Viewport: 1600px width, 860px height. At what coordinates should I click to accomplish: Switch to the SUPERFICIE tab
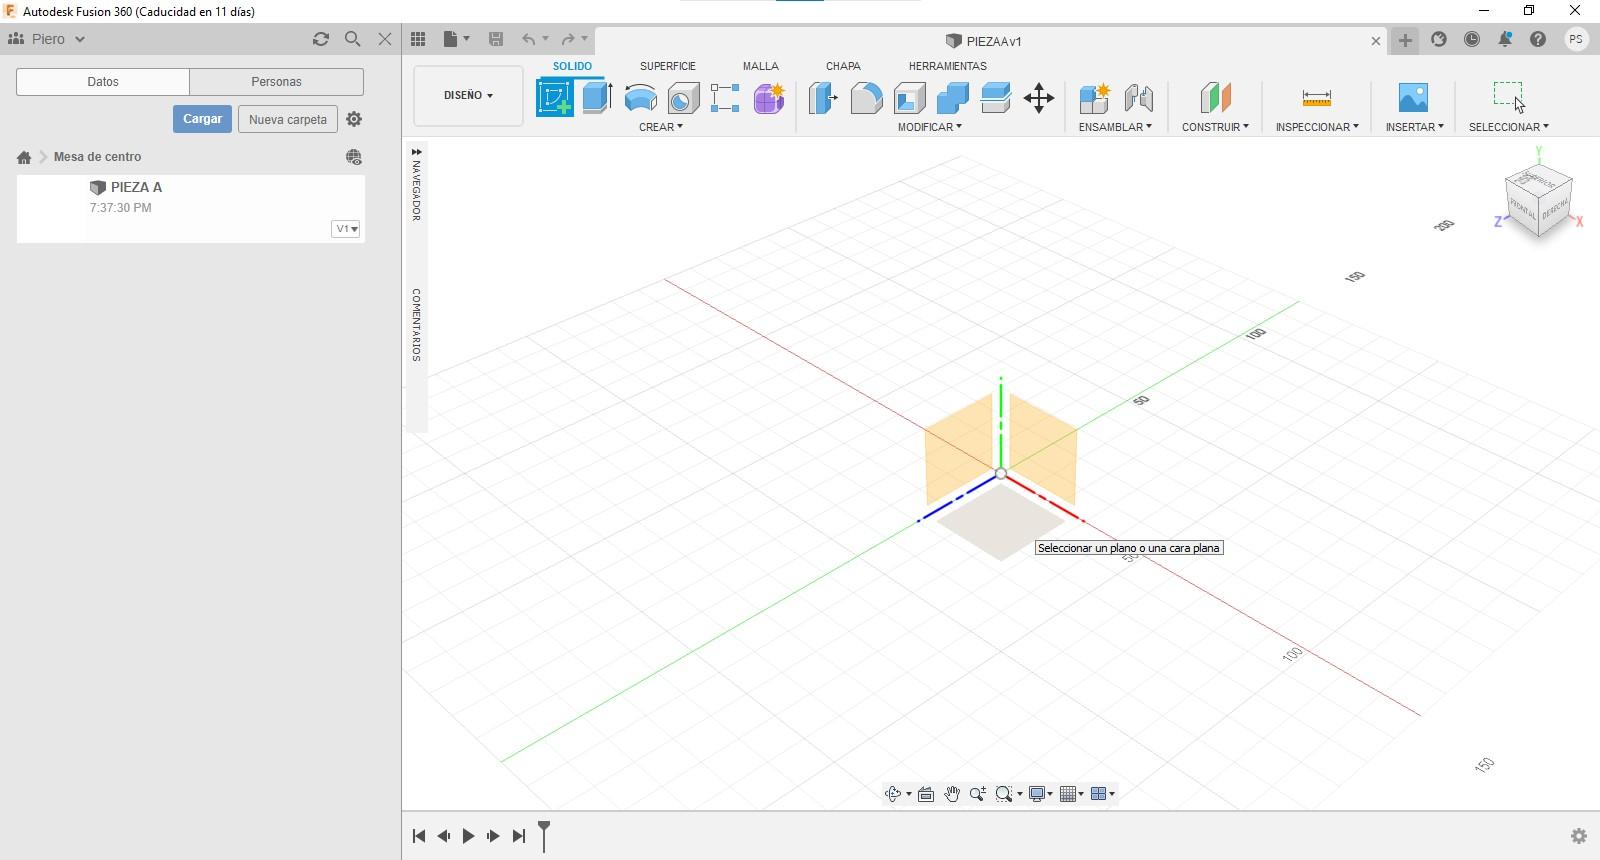pyautogui.click(x=668, y=66)
